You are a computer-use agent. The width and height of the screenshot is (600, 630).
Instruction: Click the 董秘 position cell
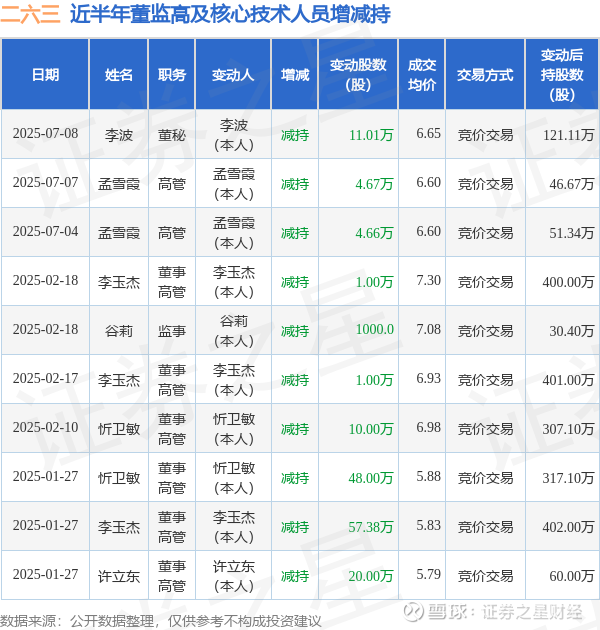point(172,135)
